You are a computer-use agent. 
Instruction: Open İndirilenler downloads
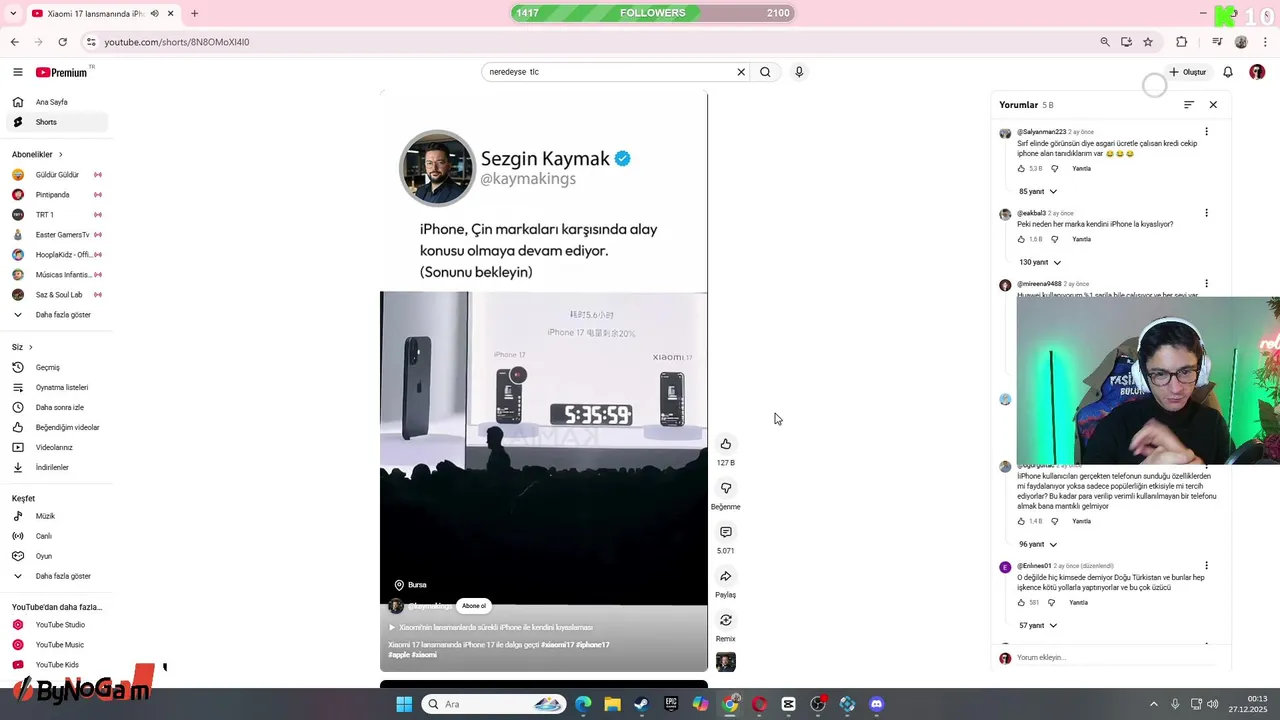56,467
